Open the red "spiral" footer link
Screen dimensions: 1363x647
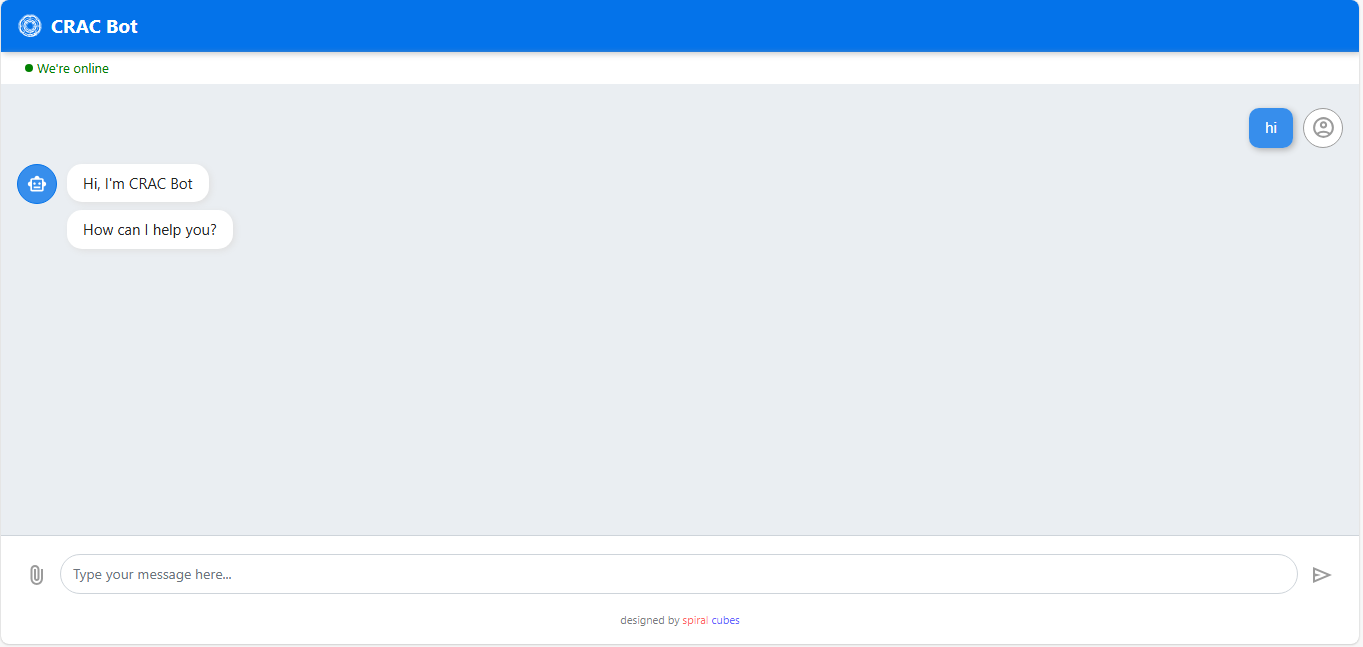point(695,620)
